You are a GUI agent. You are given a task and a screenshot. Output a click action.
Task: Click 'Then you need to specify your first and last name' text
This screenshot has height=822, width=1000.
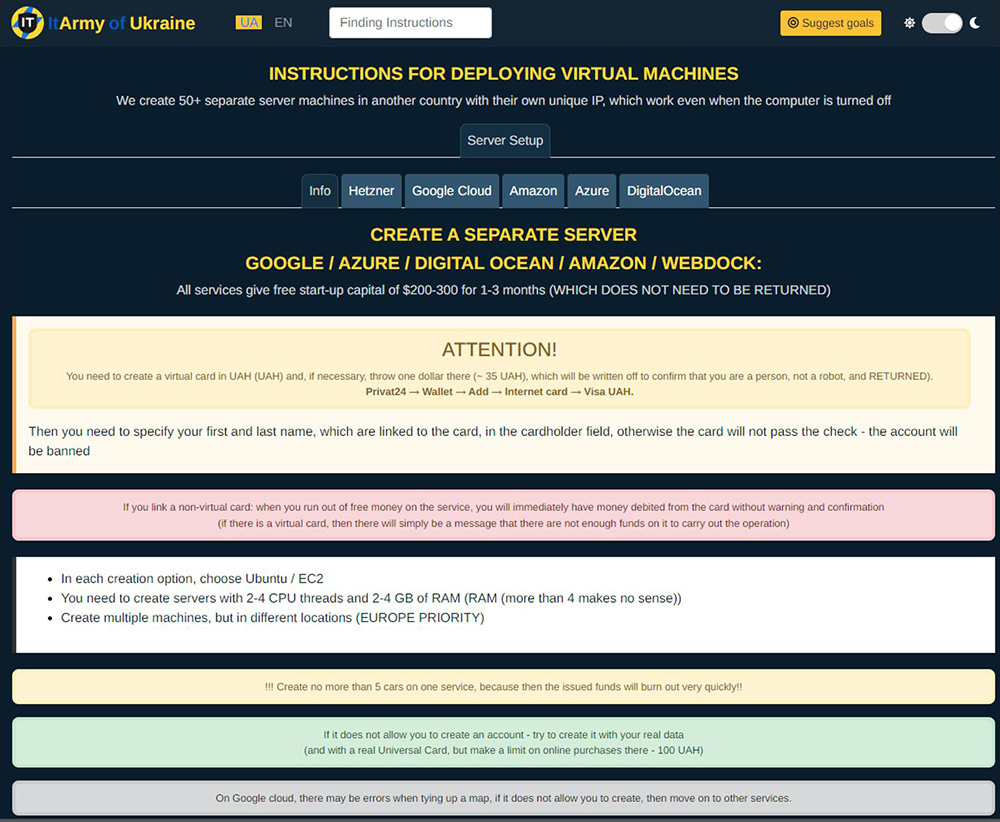tap(493, 441)
